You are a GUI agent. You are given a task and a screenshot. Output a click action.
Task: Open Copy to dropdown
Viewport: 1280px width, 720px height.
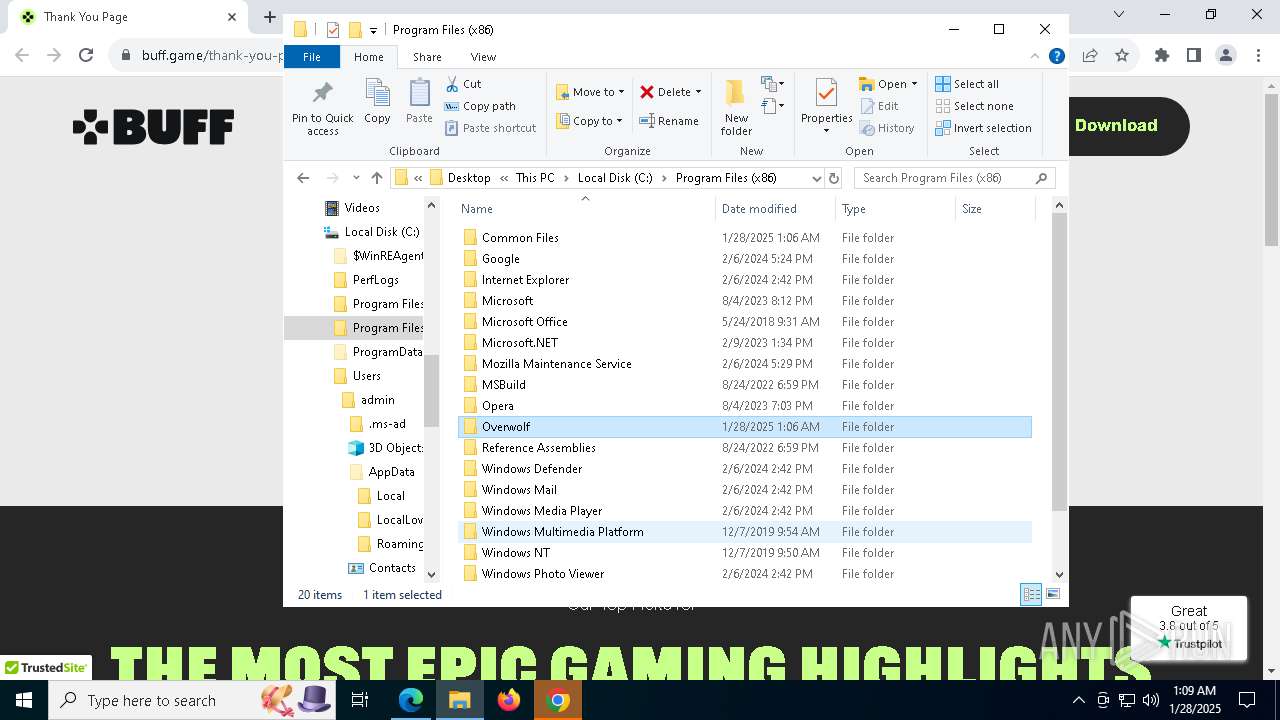pos(589,121)
